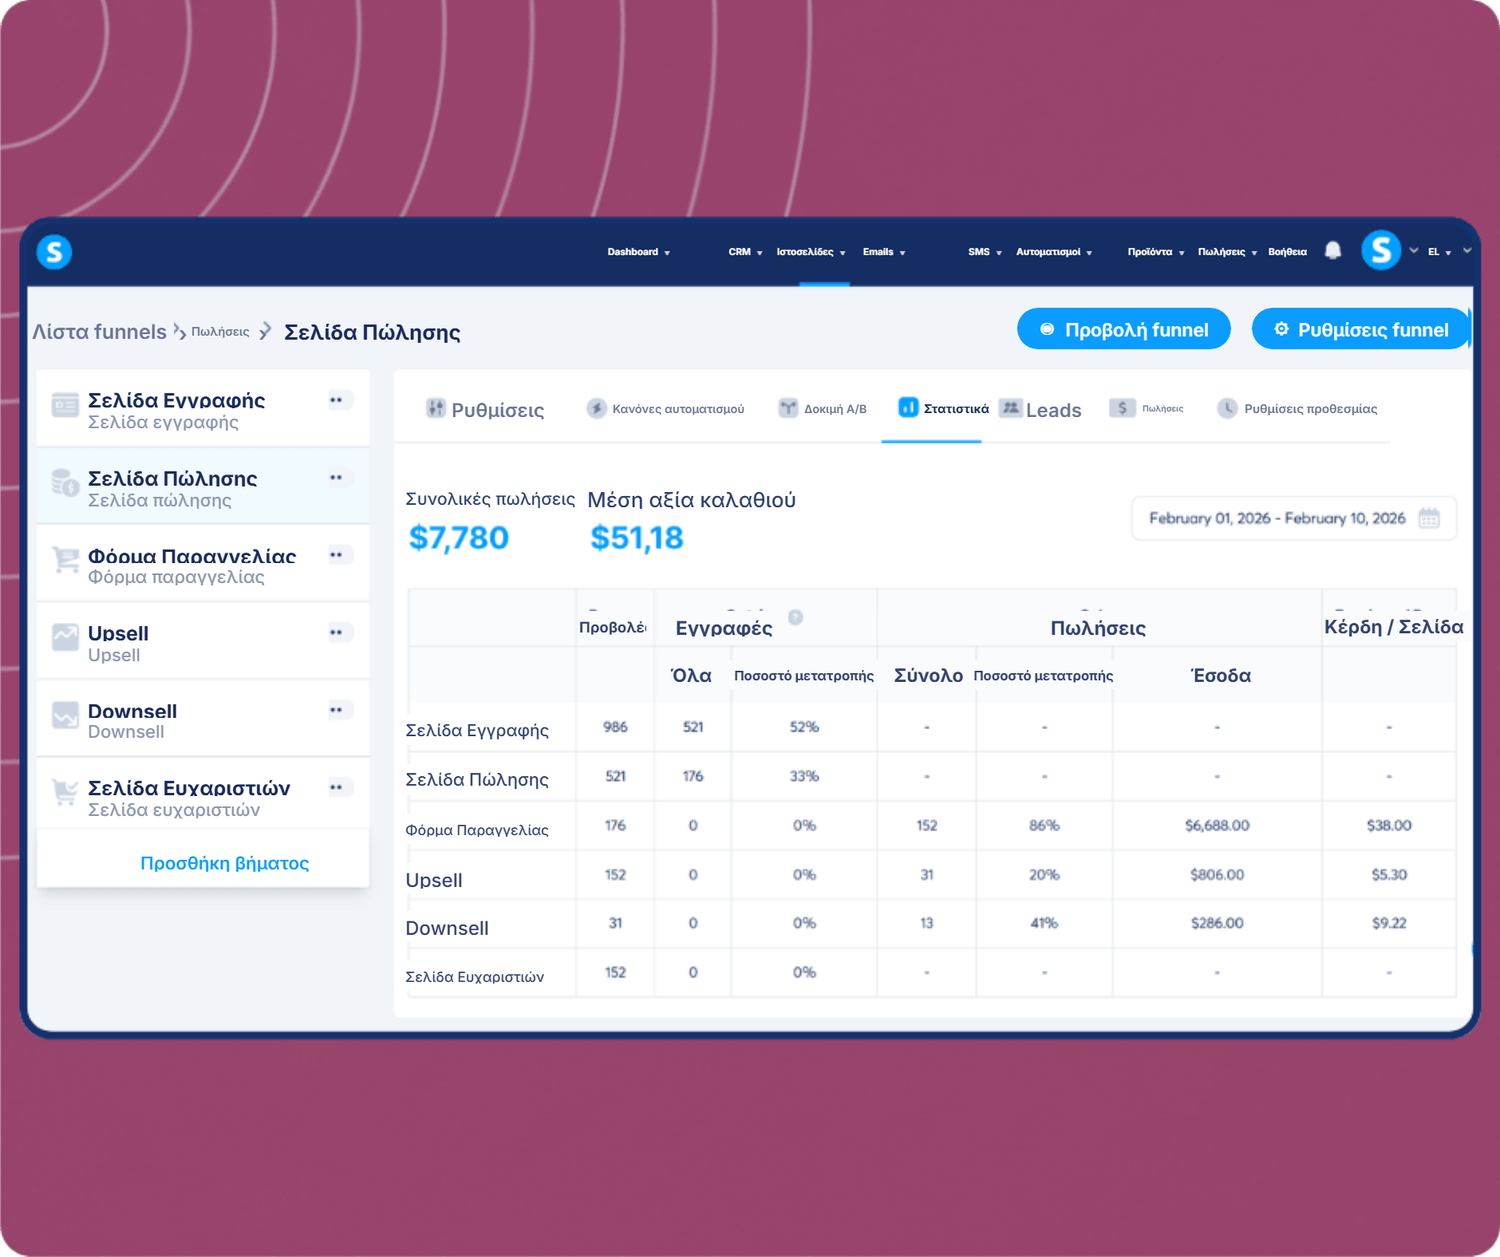Click the $6,688.00 revenue cell
This screenshot has height=1257, width=1500.
[x=1217, y=825]
